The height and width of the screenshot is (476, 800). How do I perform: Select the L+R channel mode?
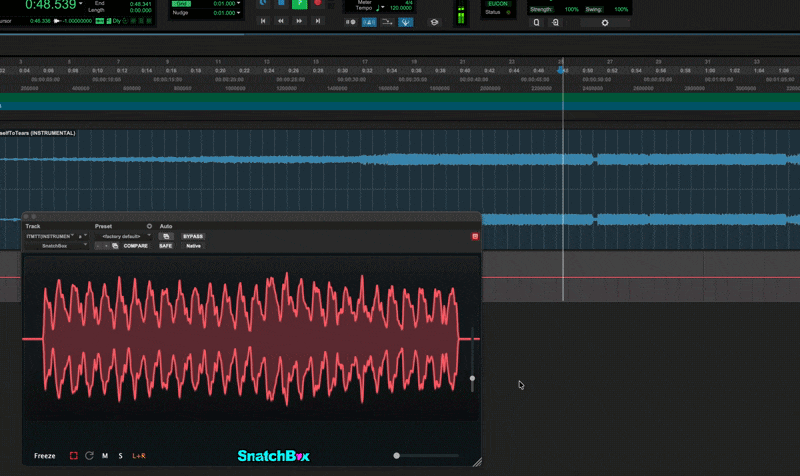[x=139, y=456]
